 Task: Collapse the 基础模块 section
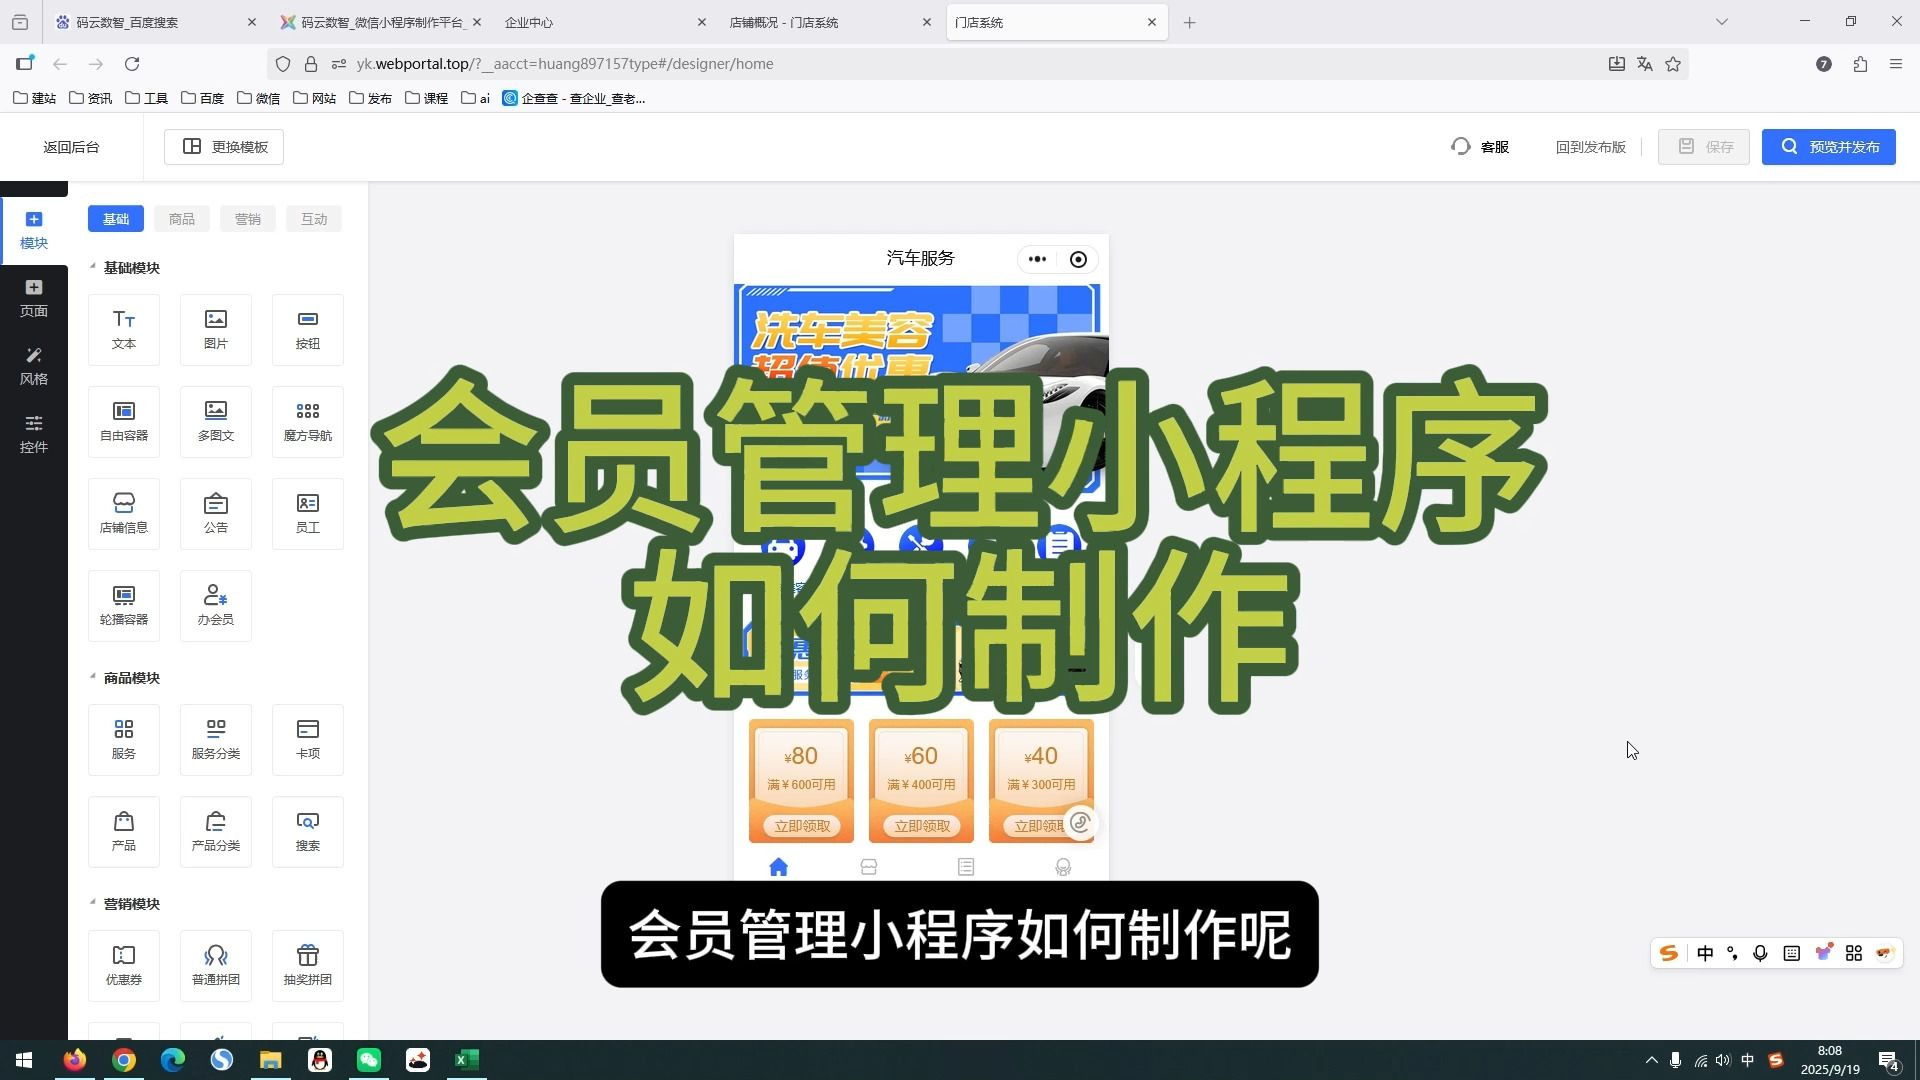[92, 267]
